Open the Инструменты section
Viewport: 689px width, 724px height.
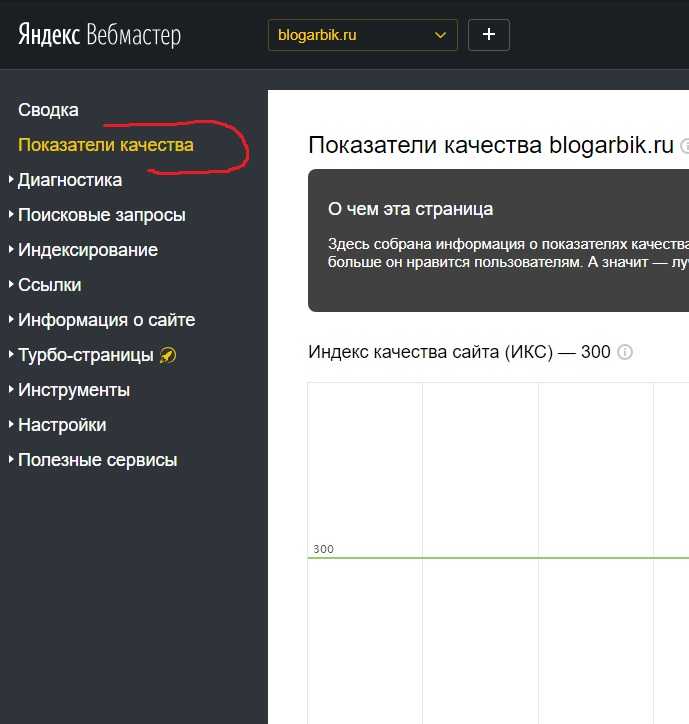point(74,390)
